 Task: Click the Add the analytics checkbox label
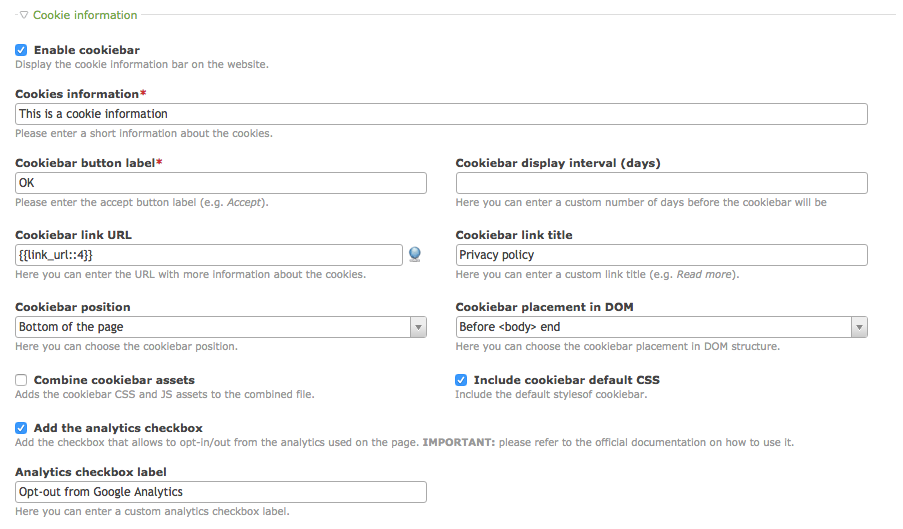[x=118, y=428]
